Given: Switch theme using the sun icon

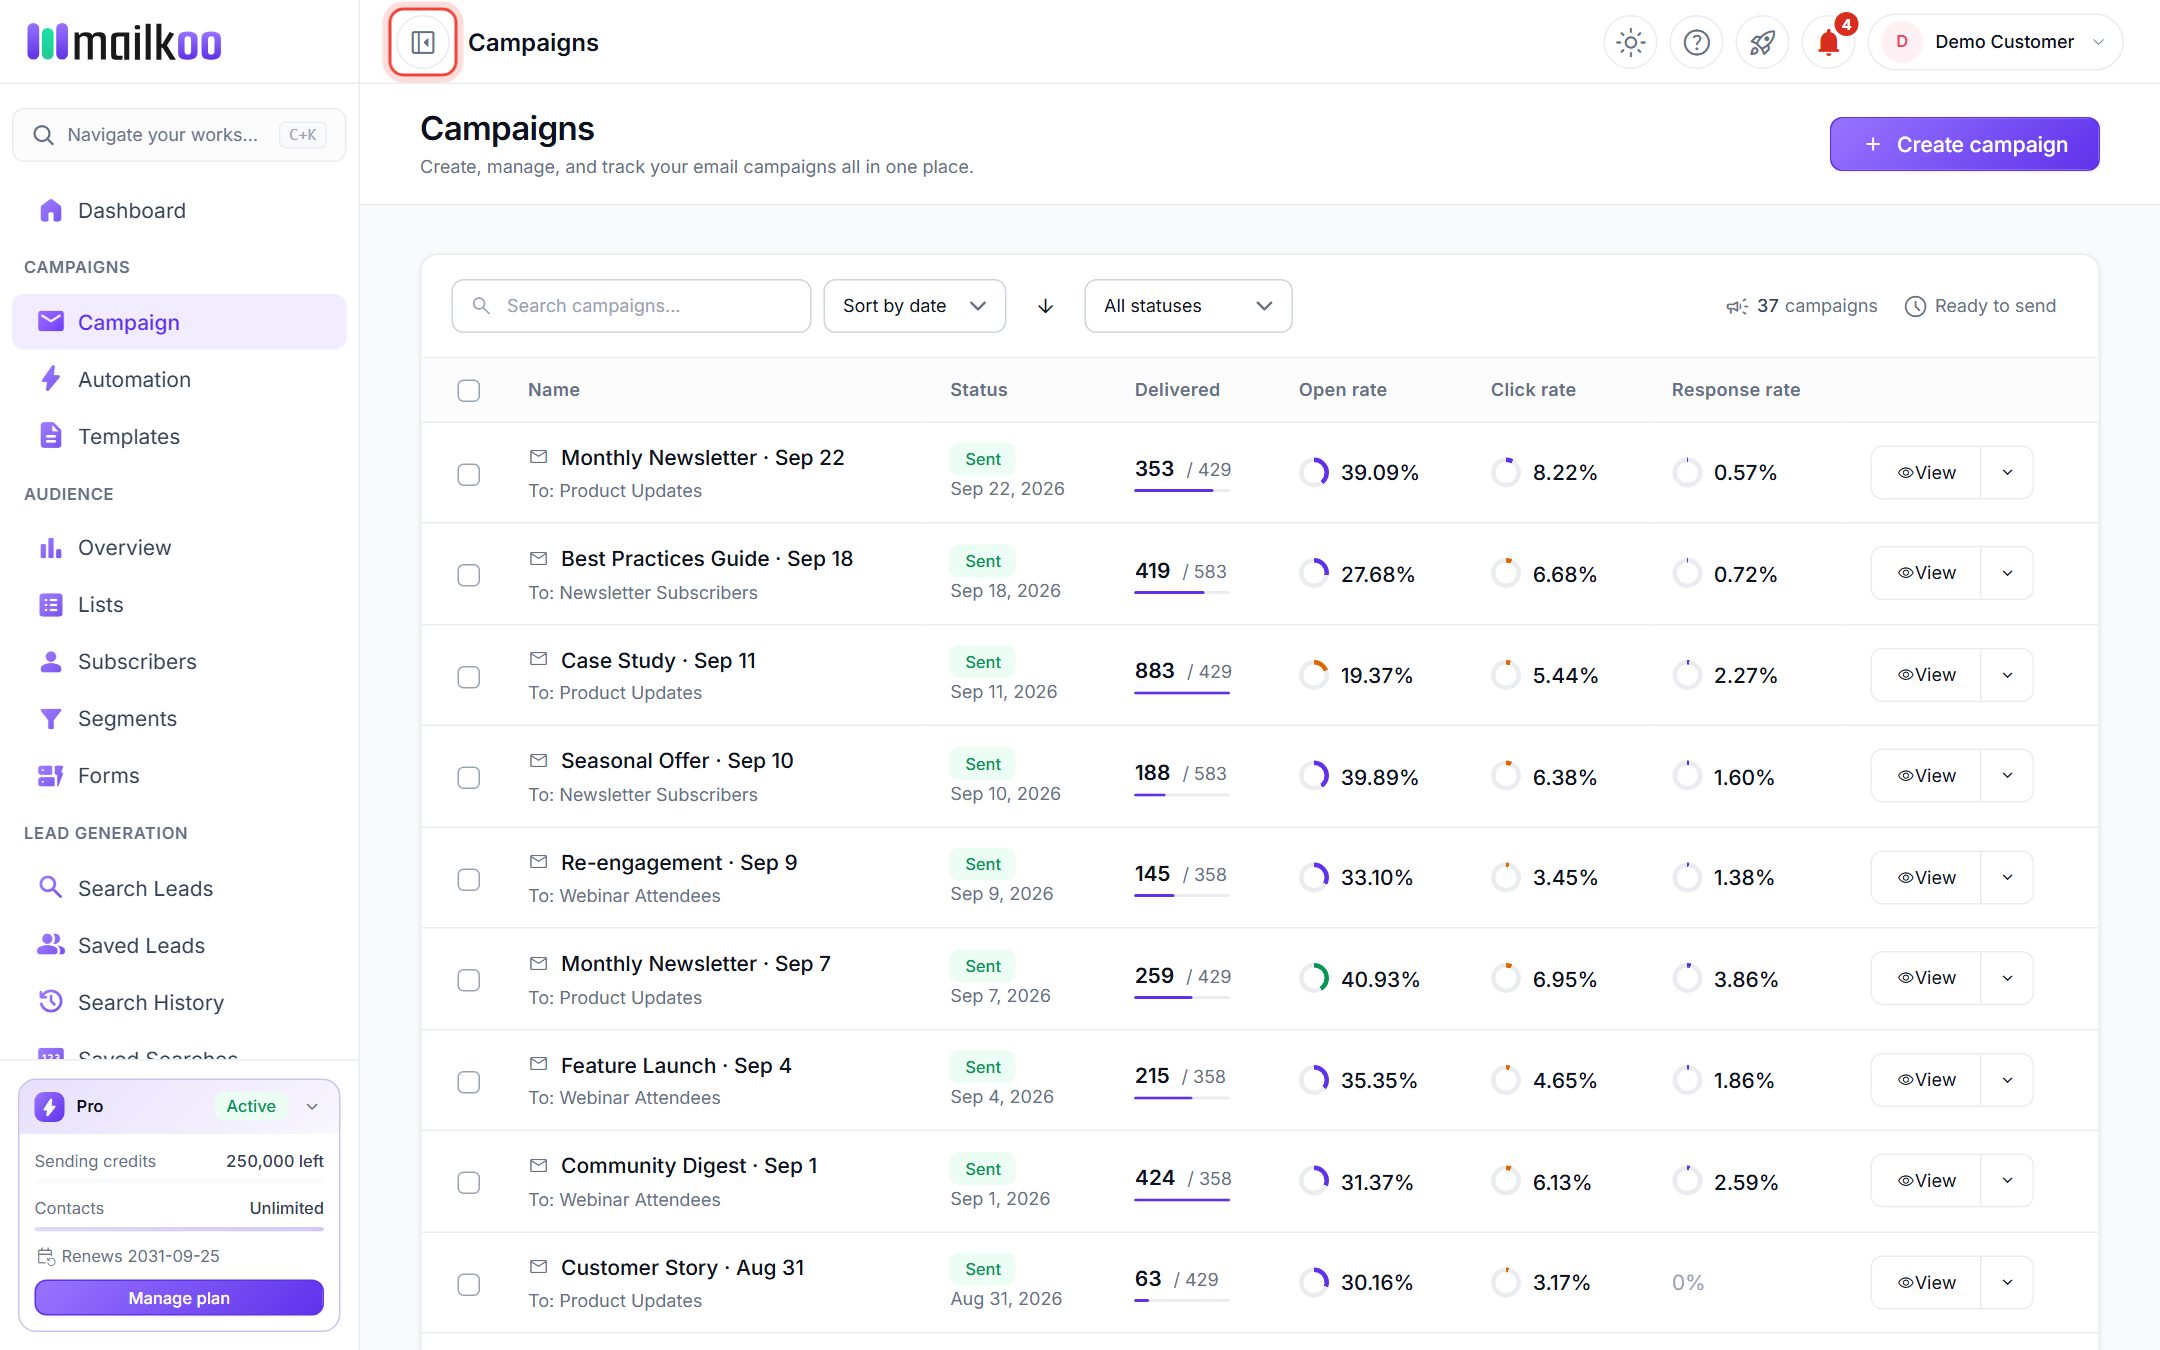Looking at the screenshot, I should click(x=1630, y=42).
